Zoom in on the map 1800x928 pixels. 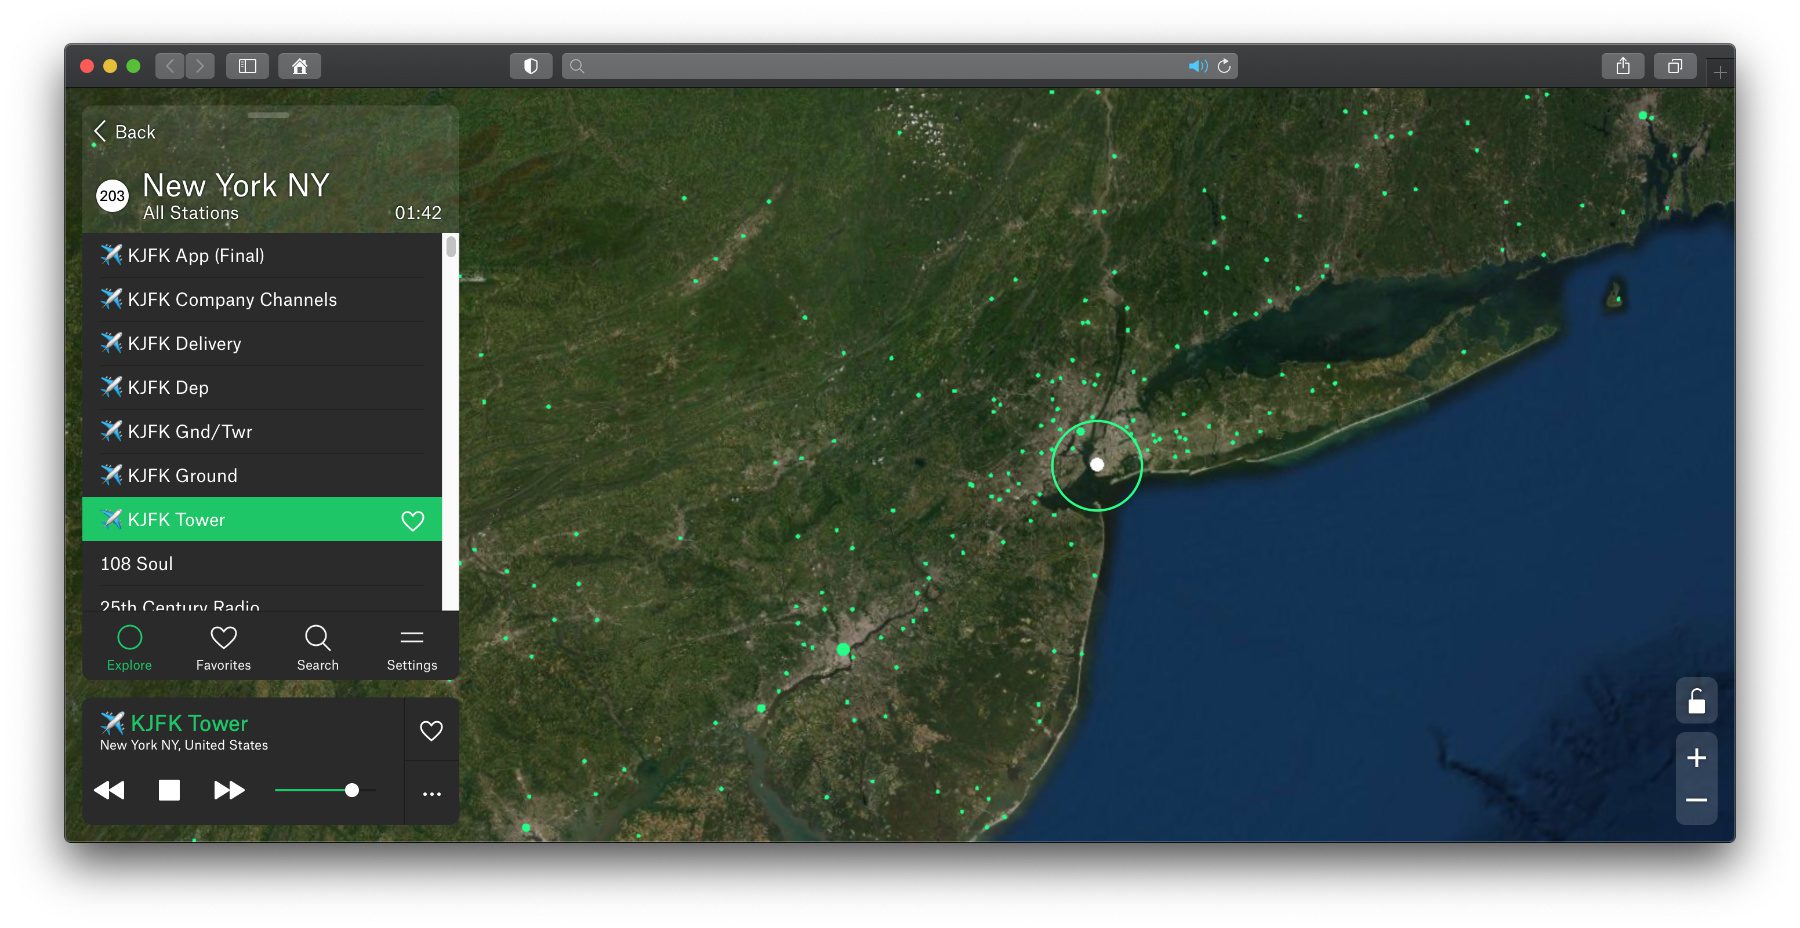click(x=1696, y=758)
